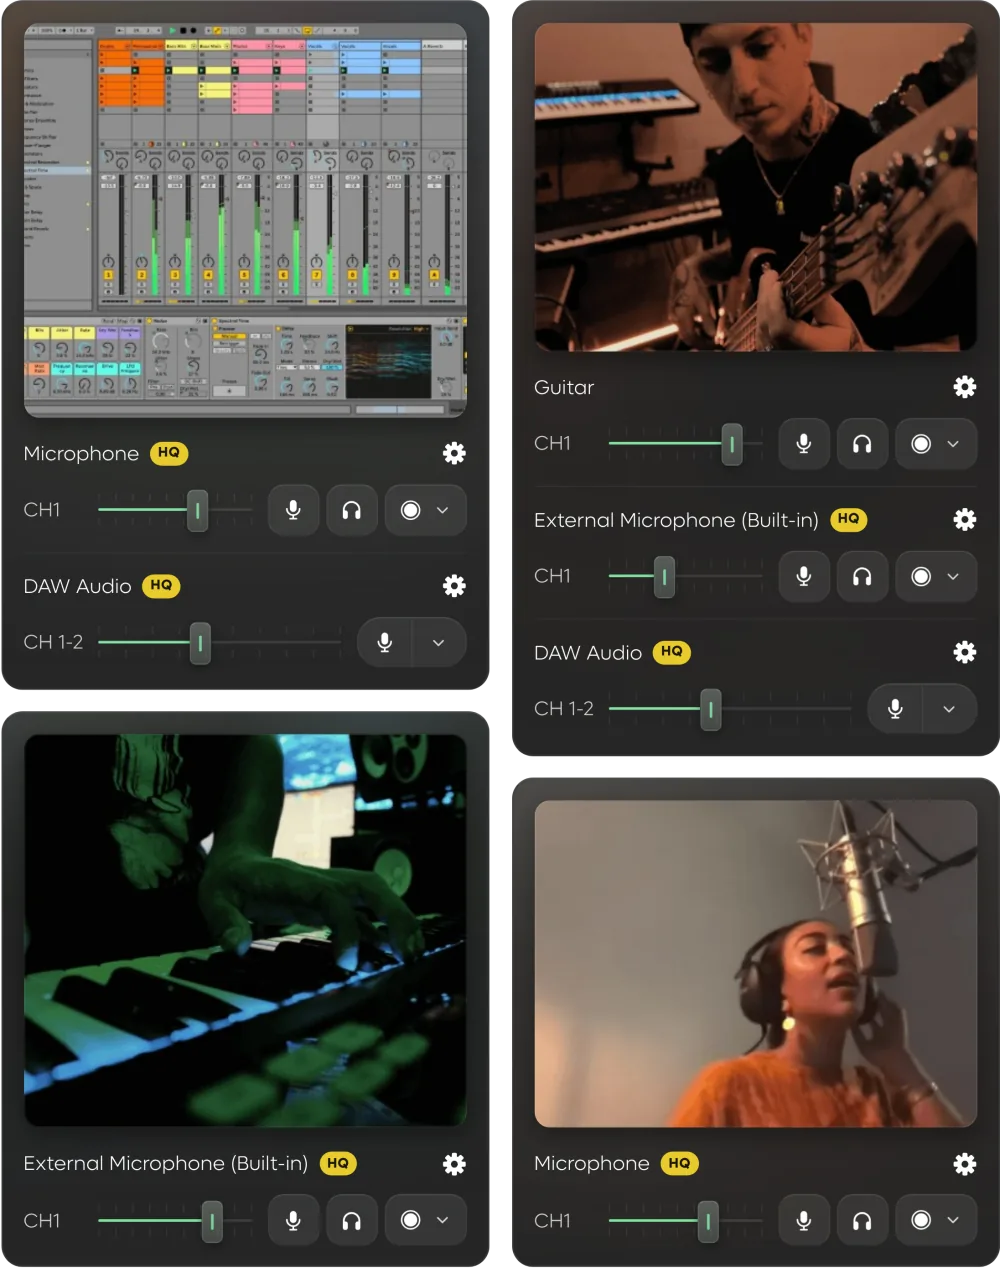
Task: Open settings gear for Microphone in DAW-mixer card
Action: pos(454,453)
